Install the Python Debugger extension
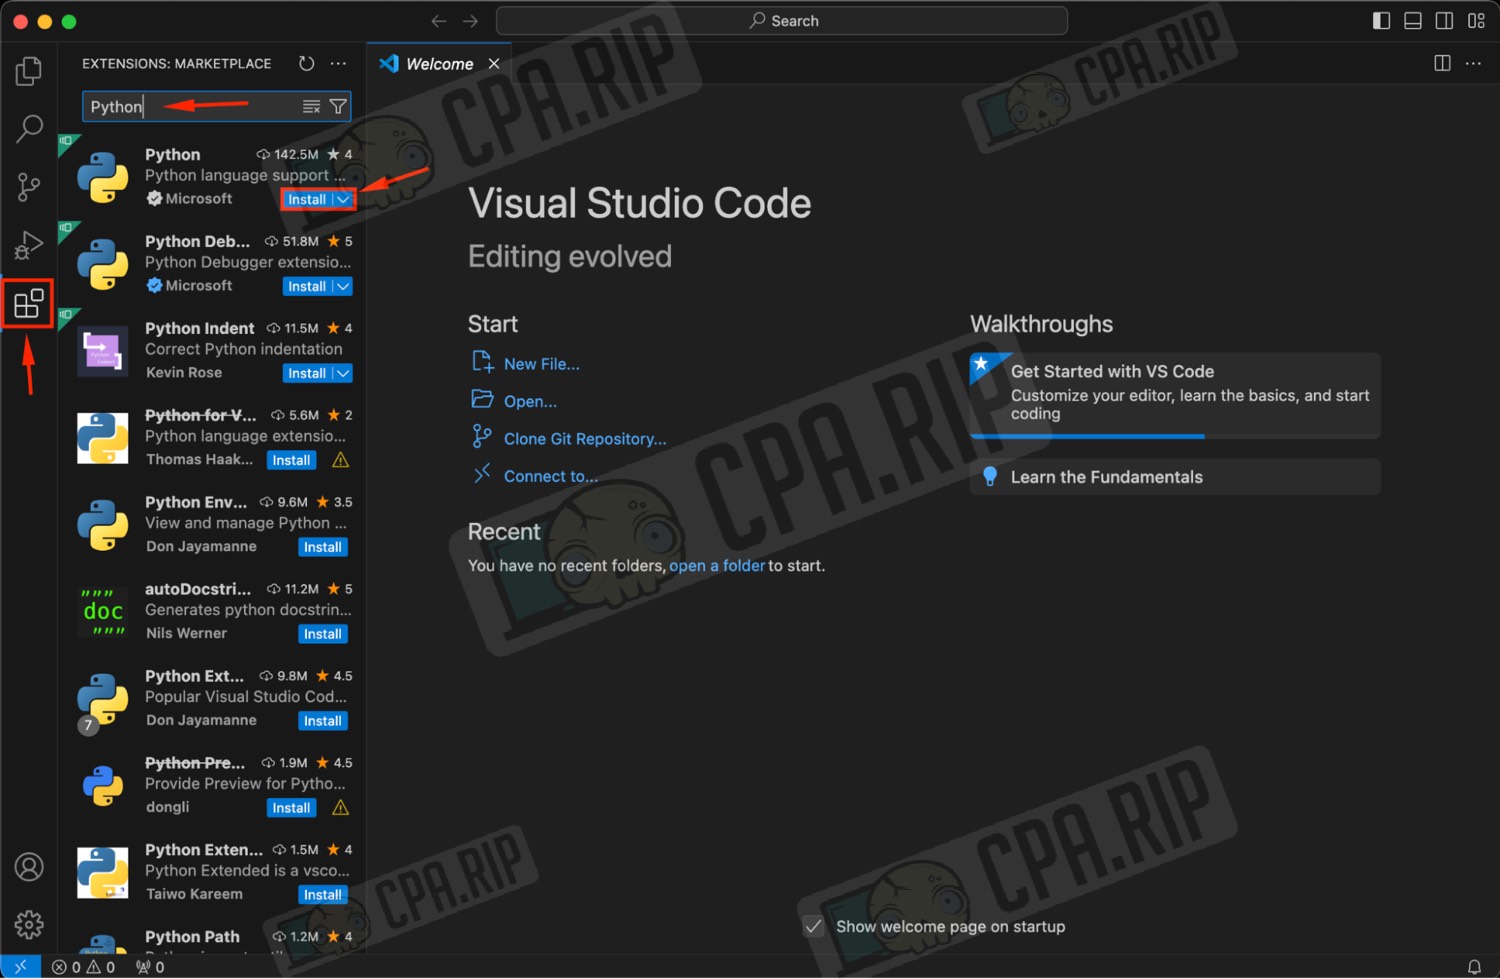The height and width of the screenshot is (979, 1500). point(307,286)
